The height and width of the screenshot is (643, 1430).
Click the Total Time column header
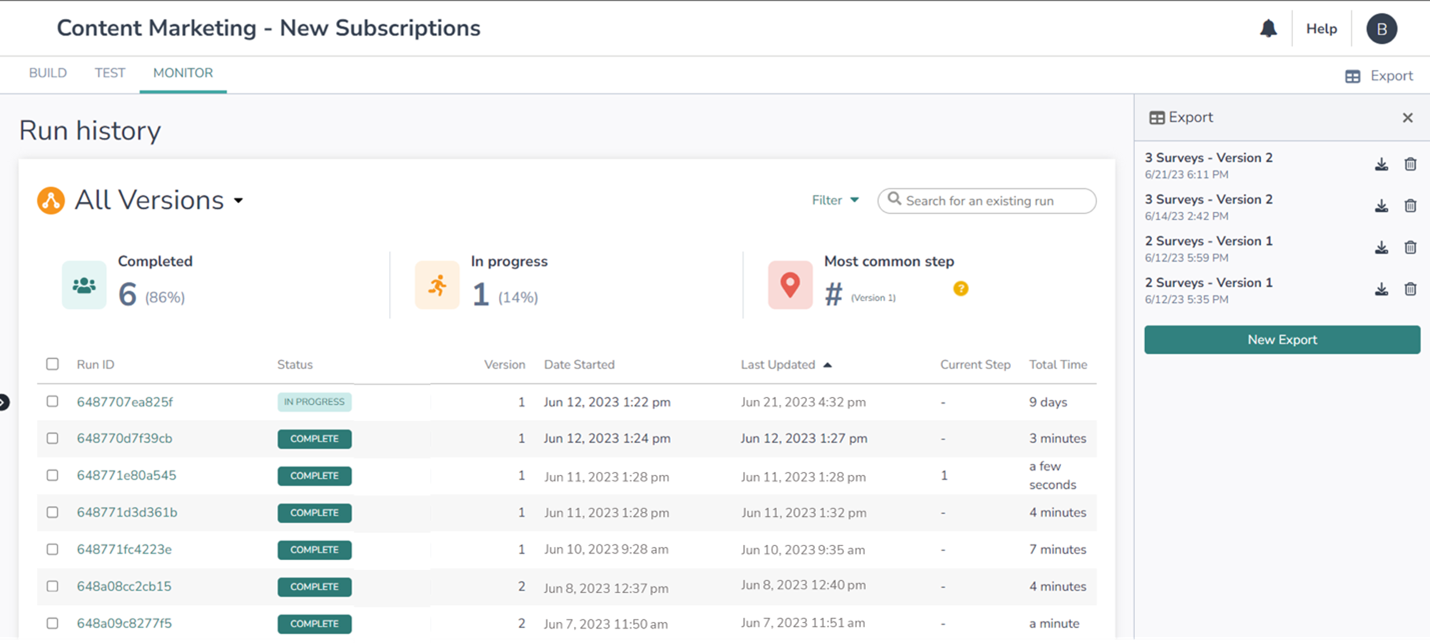coord(1058,365)
